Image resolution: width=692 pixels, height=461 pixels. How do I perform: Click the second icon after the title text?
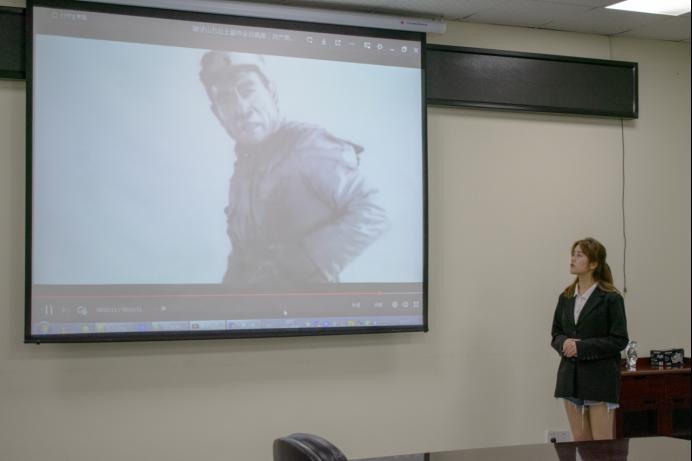coord(323,42)
